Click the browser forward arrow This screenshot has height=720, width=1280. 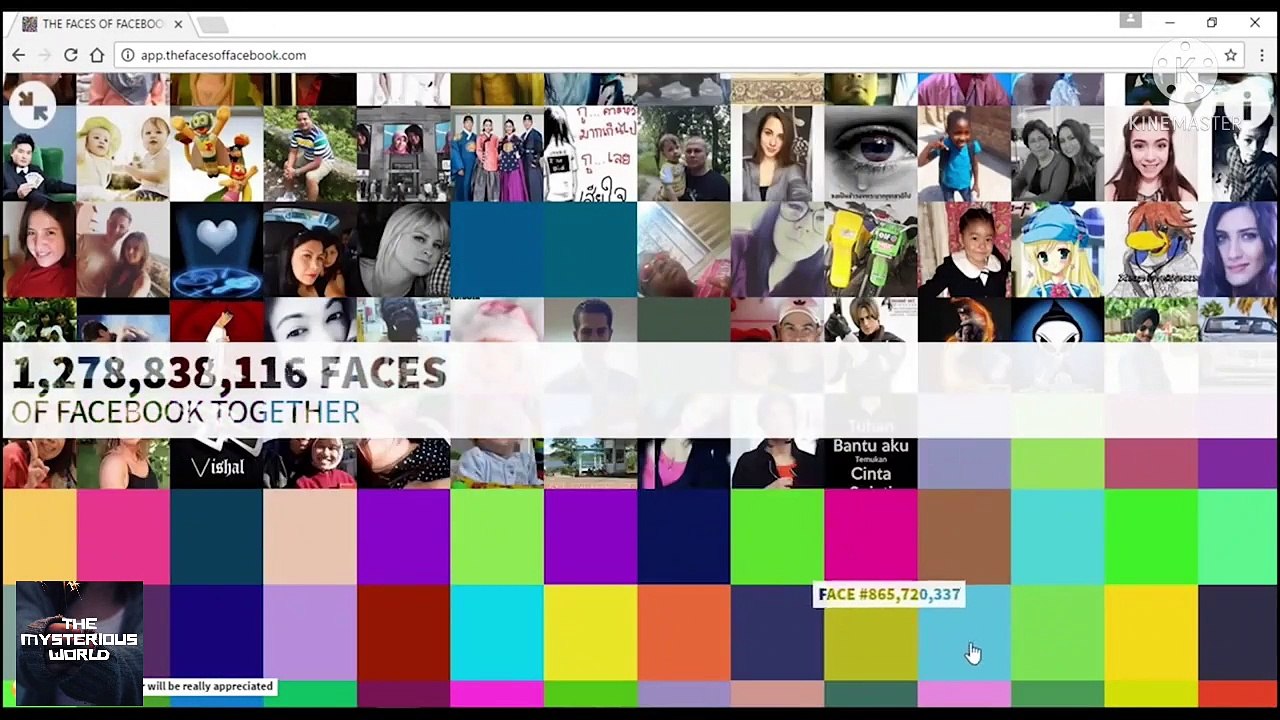point(44,55)
